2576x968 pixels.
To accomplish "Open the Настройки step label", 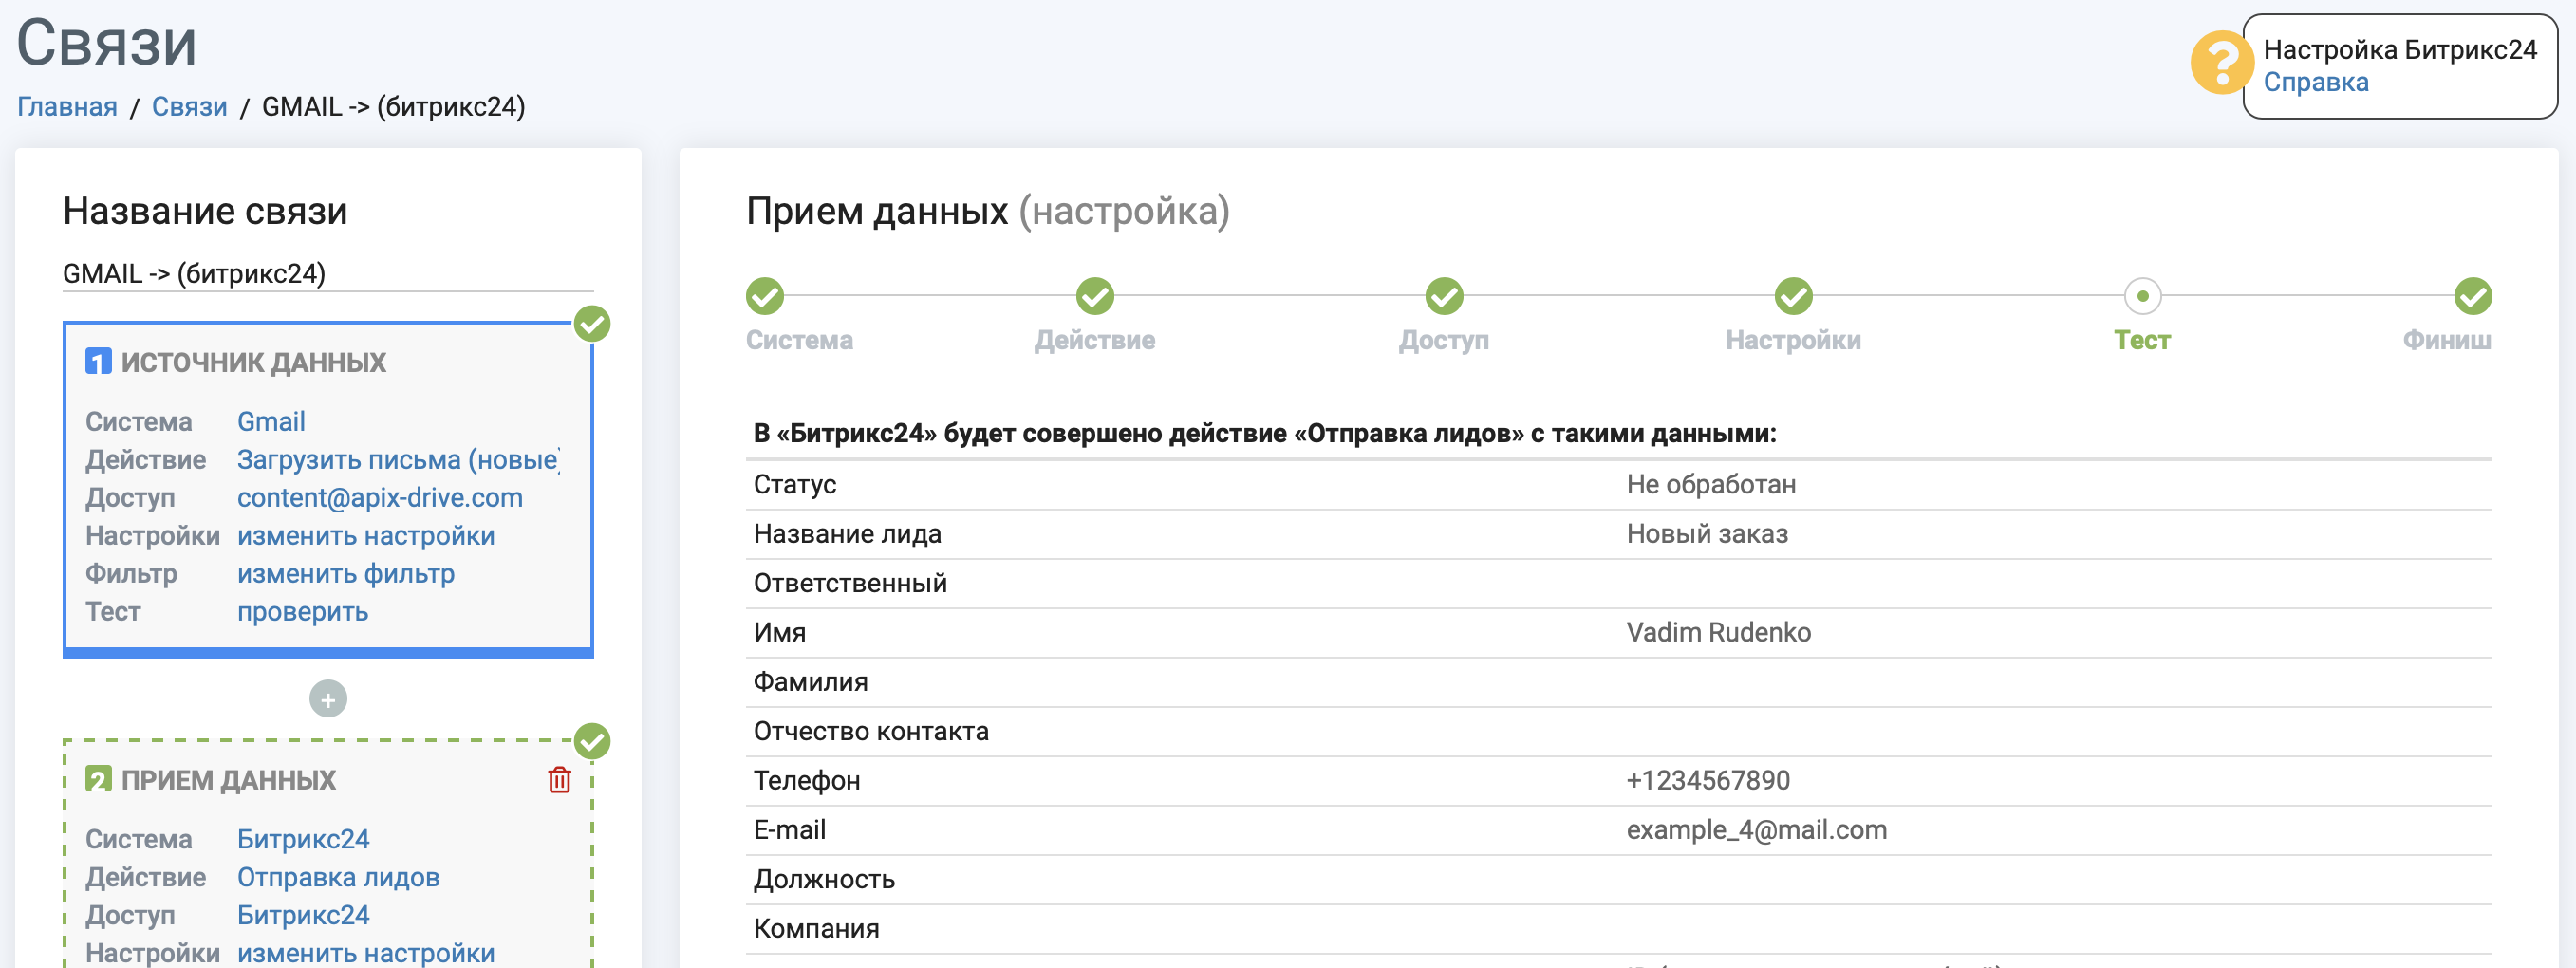I will coord(1793,340).
